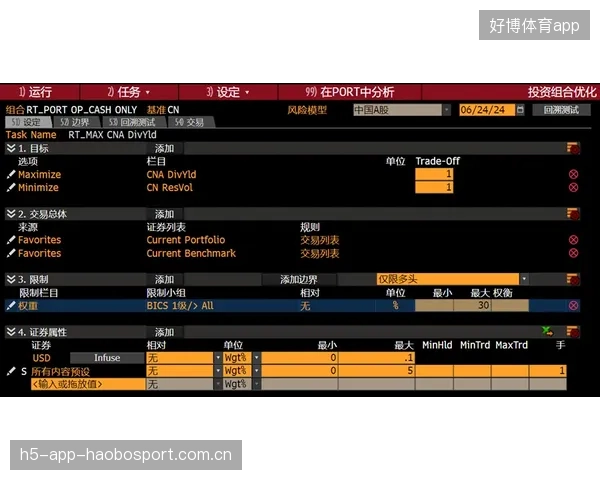Viewport: 600px width, 480px height.
Task: Click the USD row 最小 field showing 0
Action: 300,358
